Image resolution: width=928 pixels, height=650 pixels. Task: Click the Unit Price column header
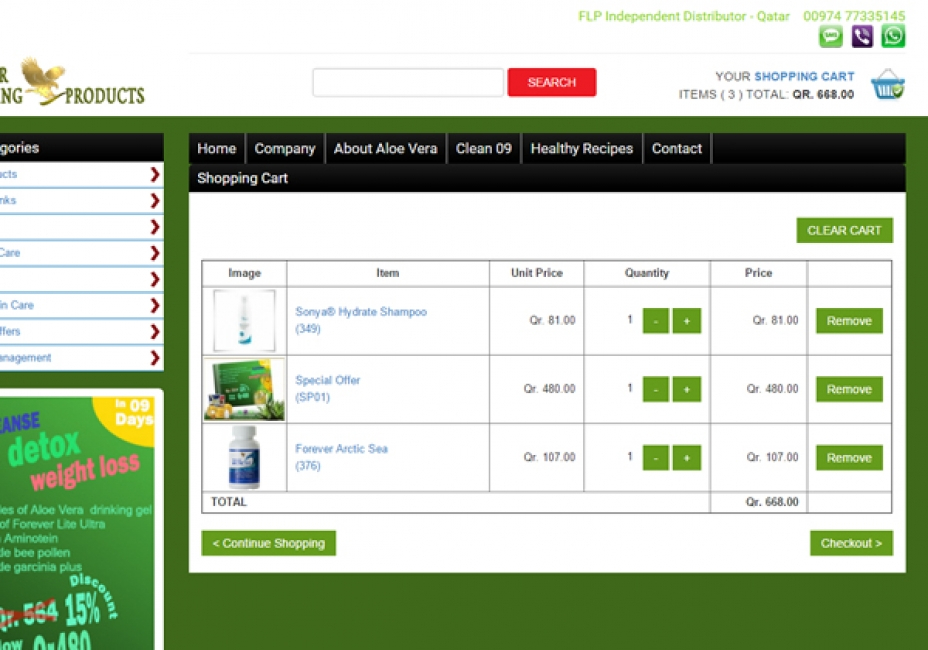tap(537, 273)
